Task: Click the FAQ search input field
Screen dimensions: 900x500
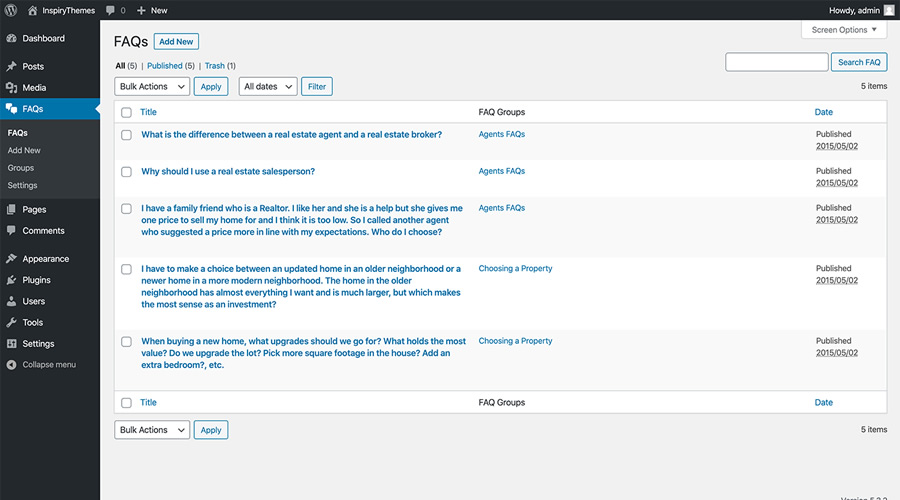Action: tap(777, 62)
